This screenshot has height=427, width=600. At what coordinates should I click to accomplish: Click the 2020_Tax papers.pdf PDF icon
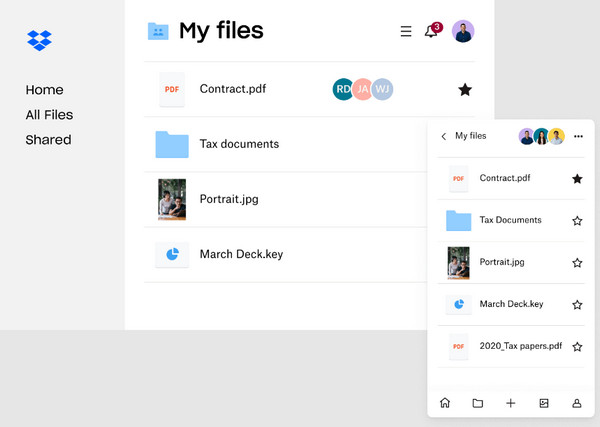coord(458,347)
